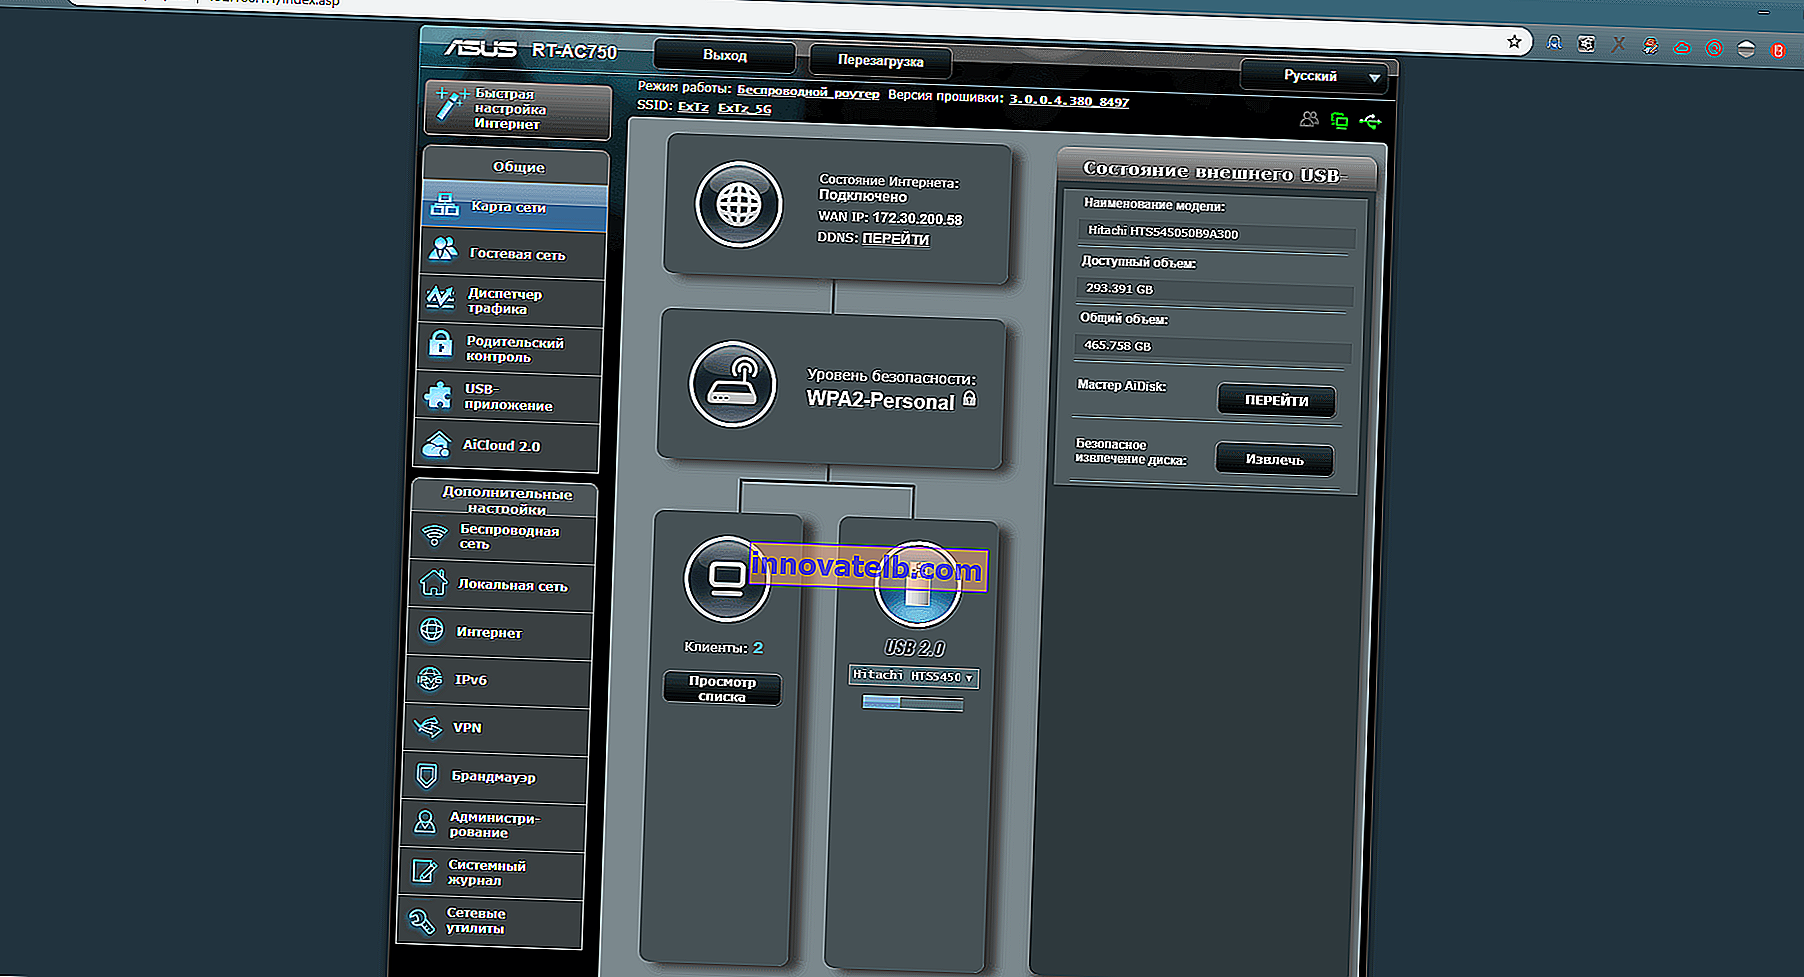Open the quick Internet setup wizard icon
Image resolution: width=1804 pixels, height=977 pixels.
(x=451, y=105)
